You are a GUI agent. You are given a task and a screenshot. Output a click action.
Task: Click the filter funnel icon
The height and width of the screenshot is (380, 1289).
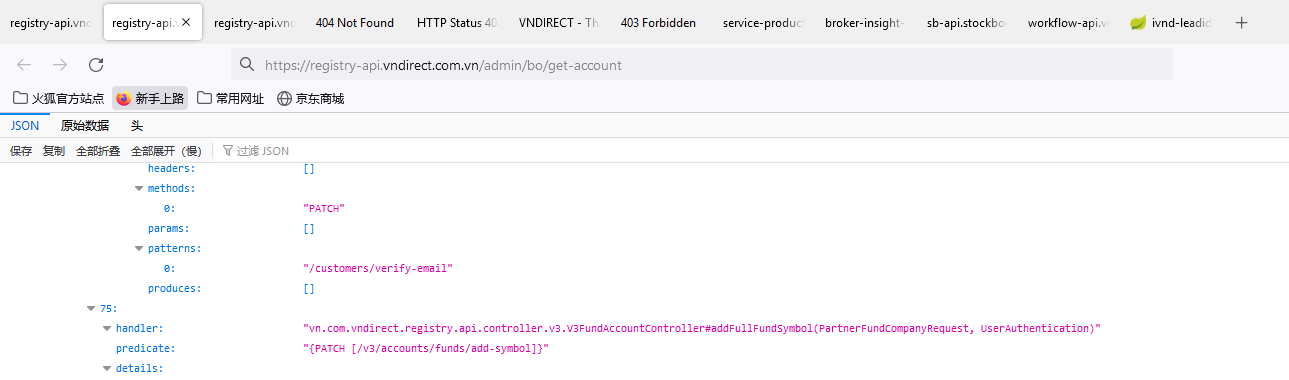228,151
